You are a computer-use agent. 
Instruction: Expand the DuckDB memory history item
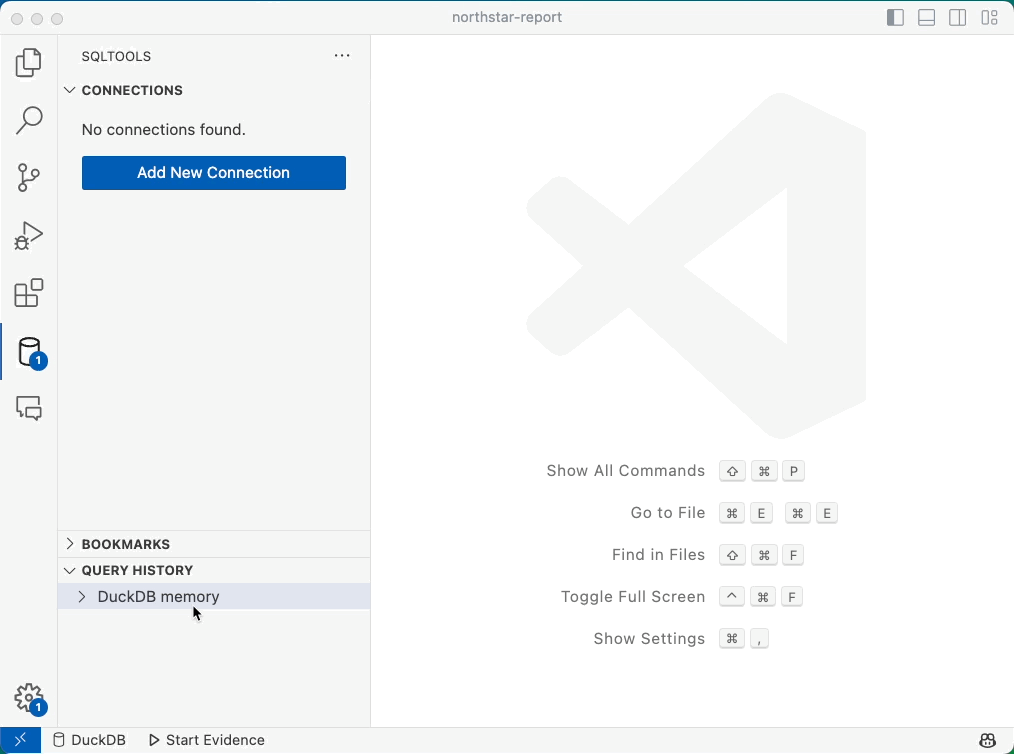[x=82, y=597]
